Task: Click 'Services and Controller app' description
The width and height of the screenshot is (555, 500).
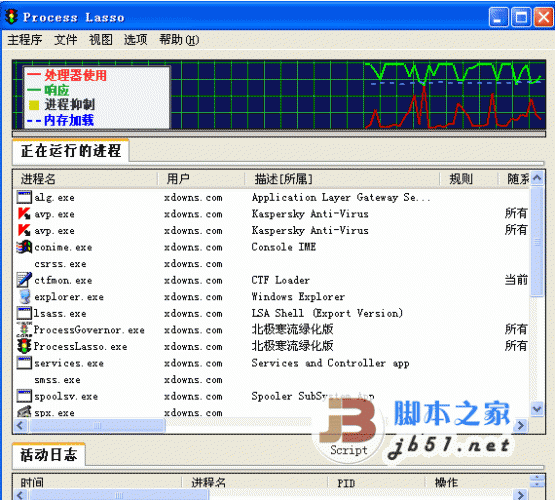Action: 330,363
